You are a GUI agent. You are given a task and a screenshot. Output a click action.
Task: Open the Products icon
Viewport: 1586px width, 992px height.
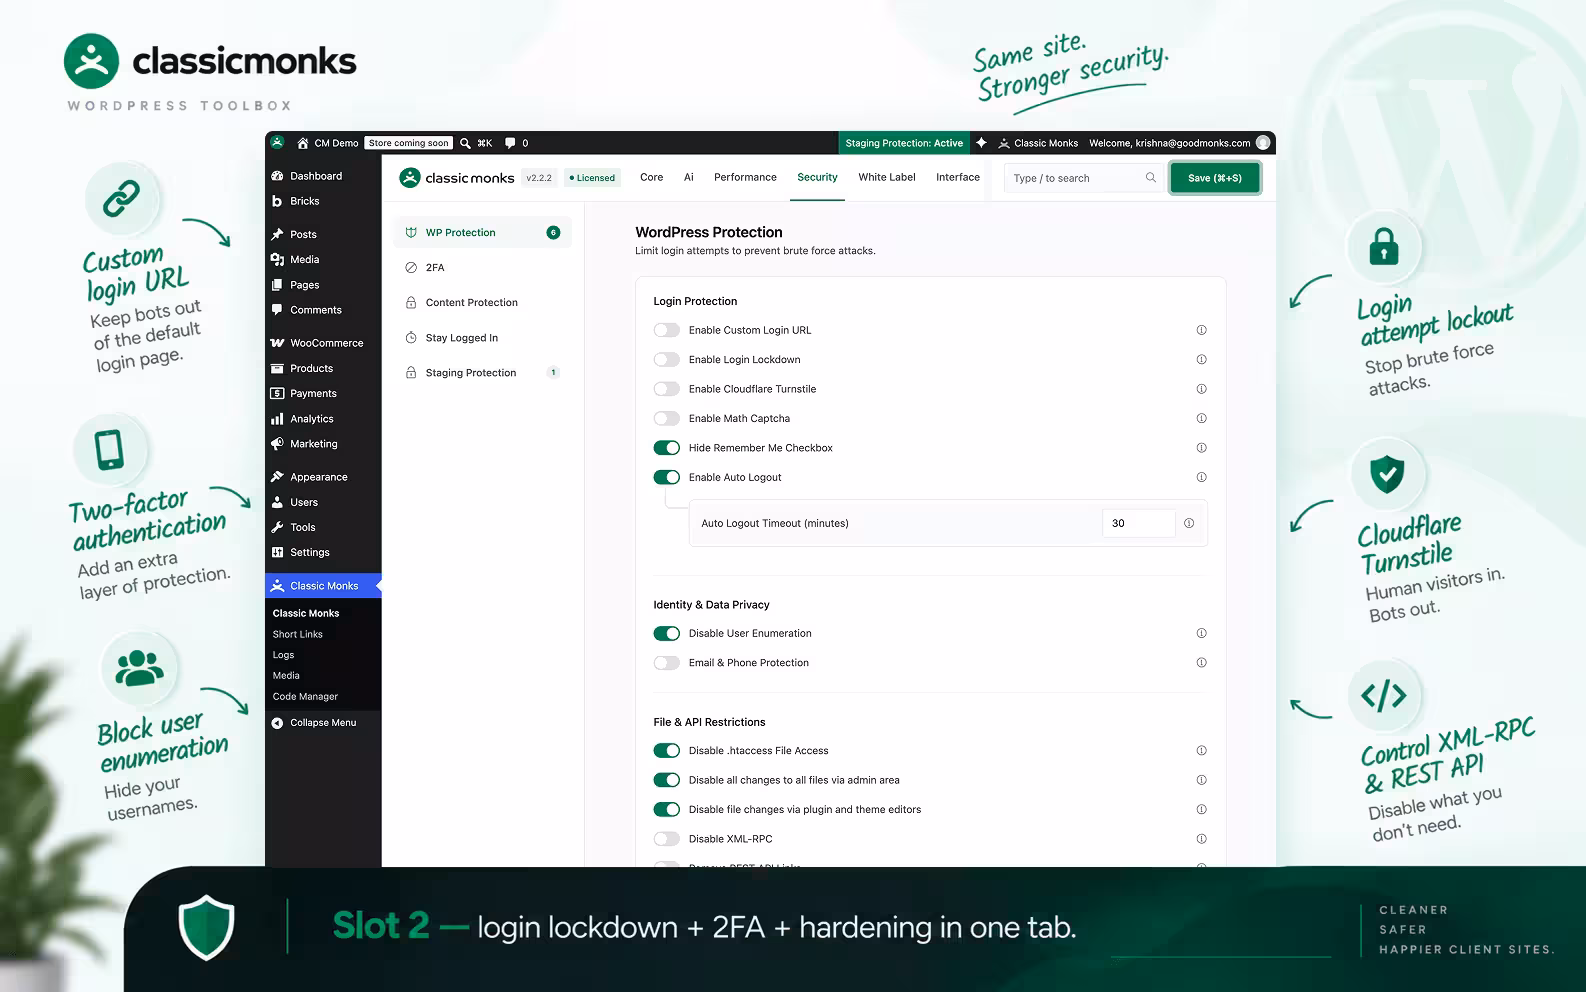point(277,368)
